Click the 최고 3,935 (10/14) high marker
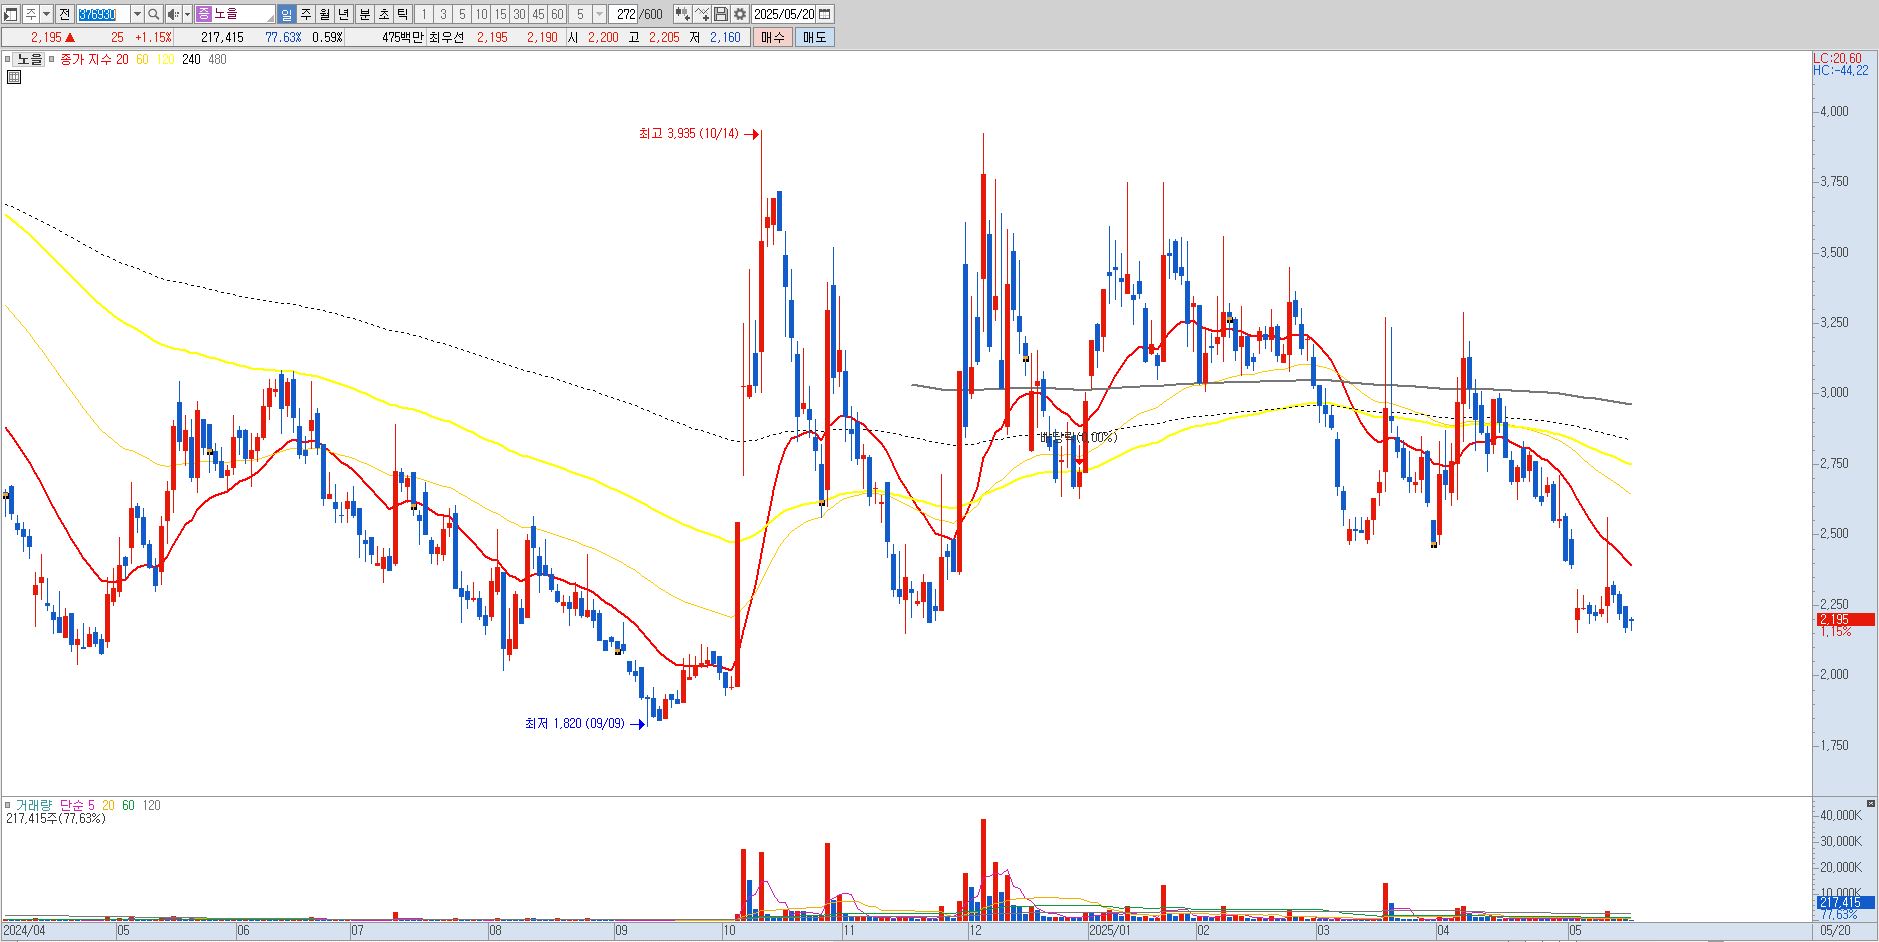1879x942 pixels. 699,133
